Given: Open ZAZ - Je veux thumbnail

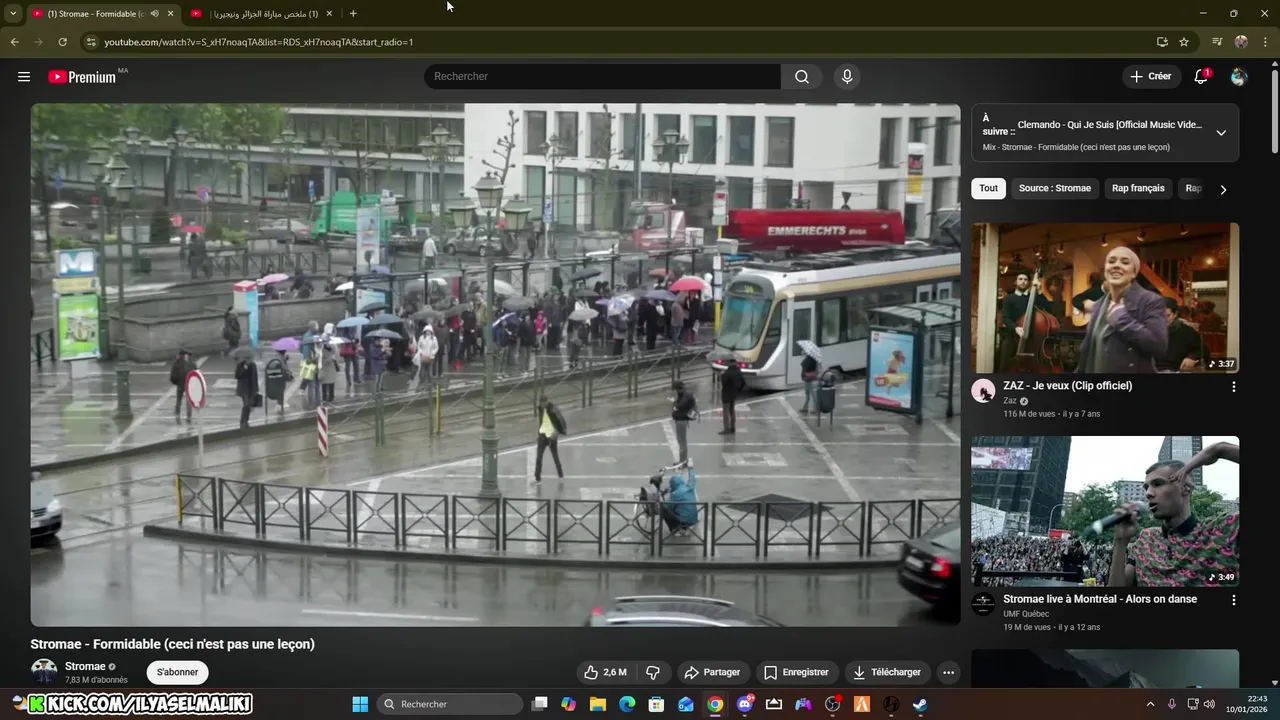Looking at the screenshot, I should (1105, 298).
